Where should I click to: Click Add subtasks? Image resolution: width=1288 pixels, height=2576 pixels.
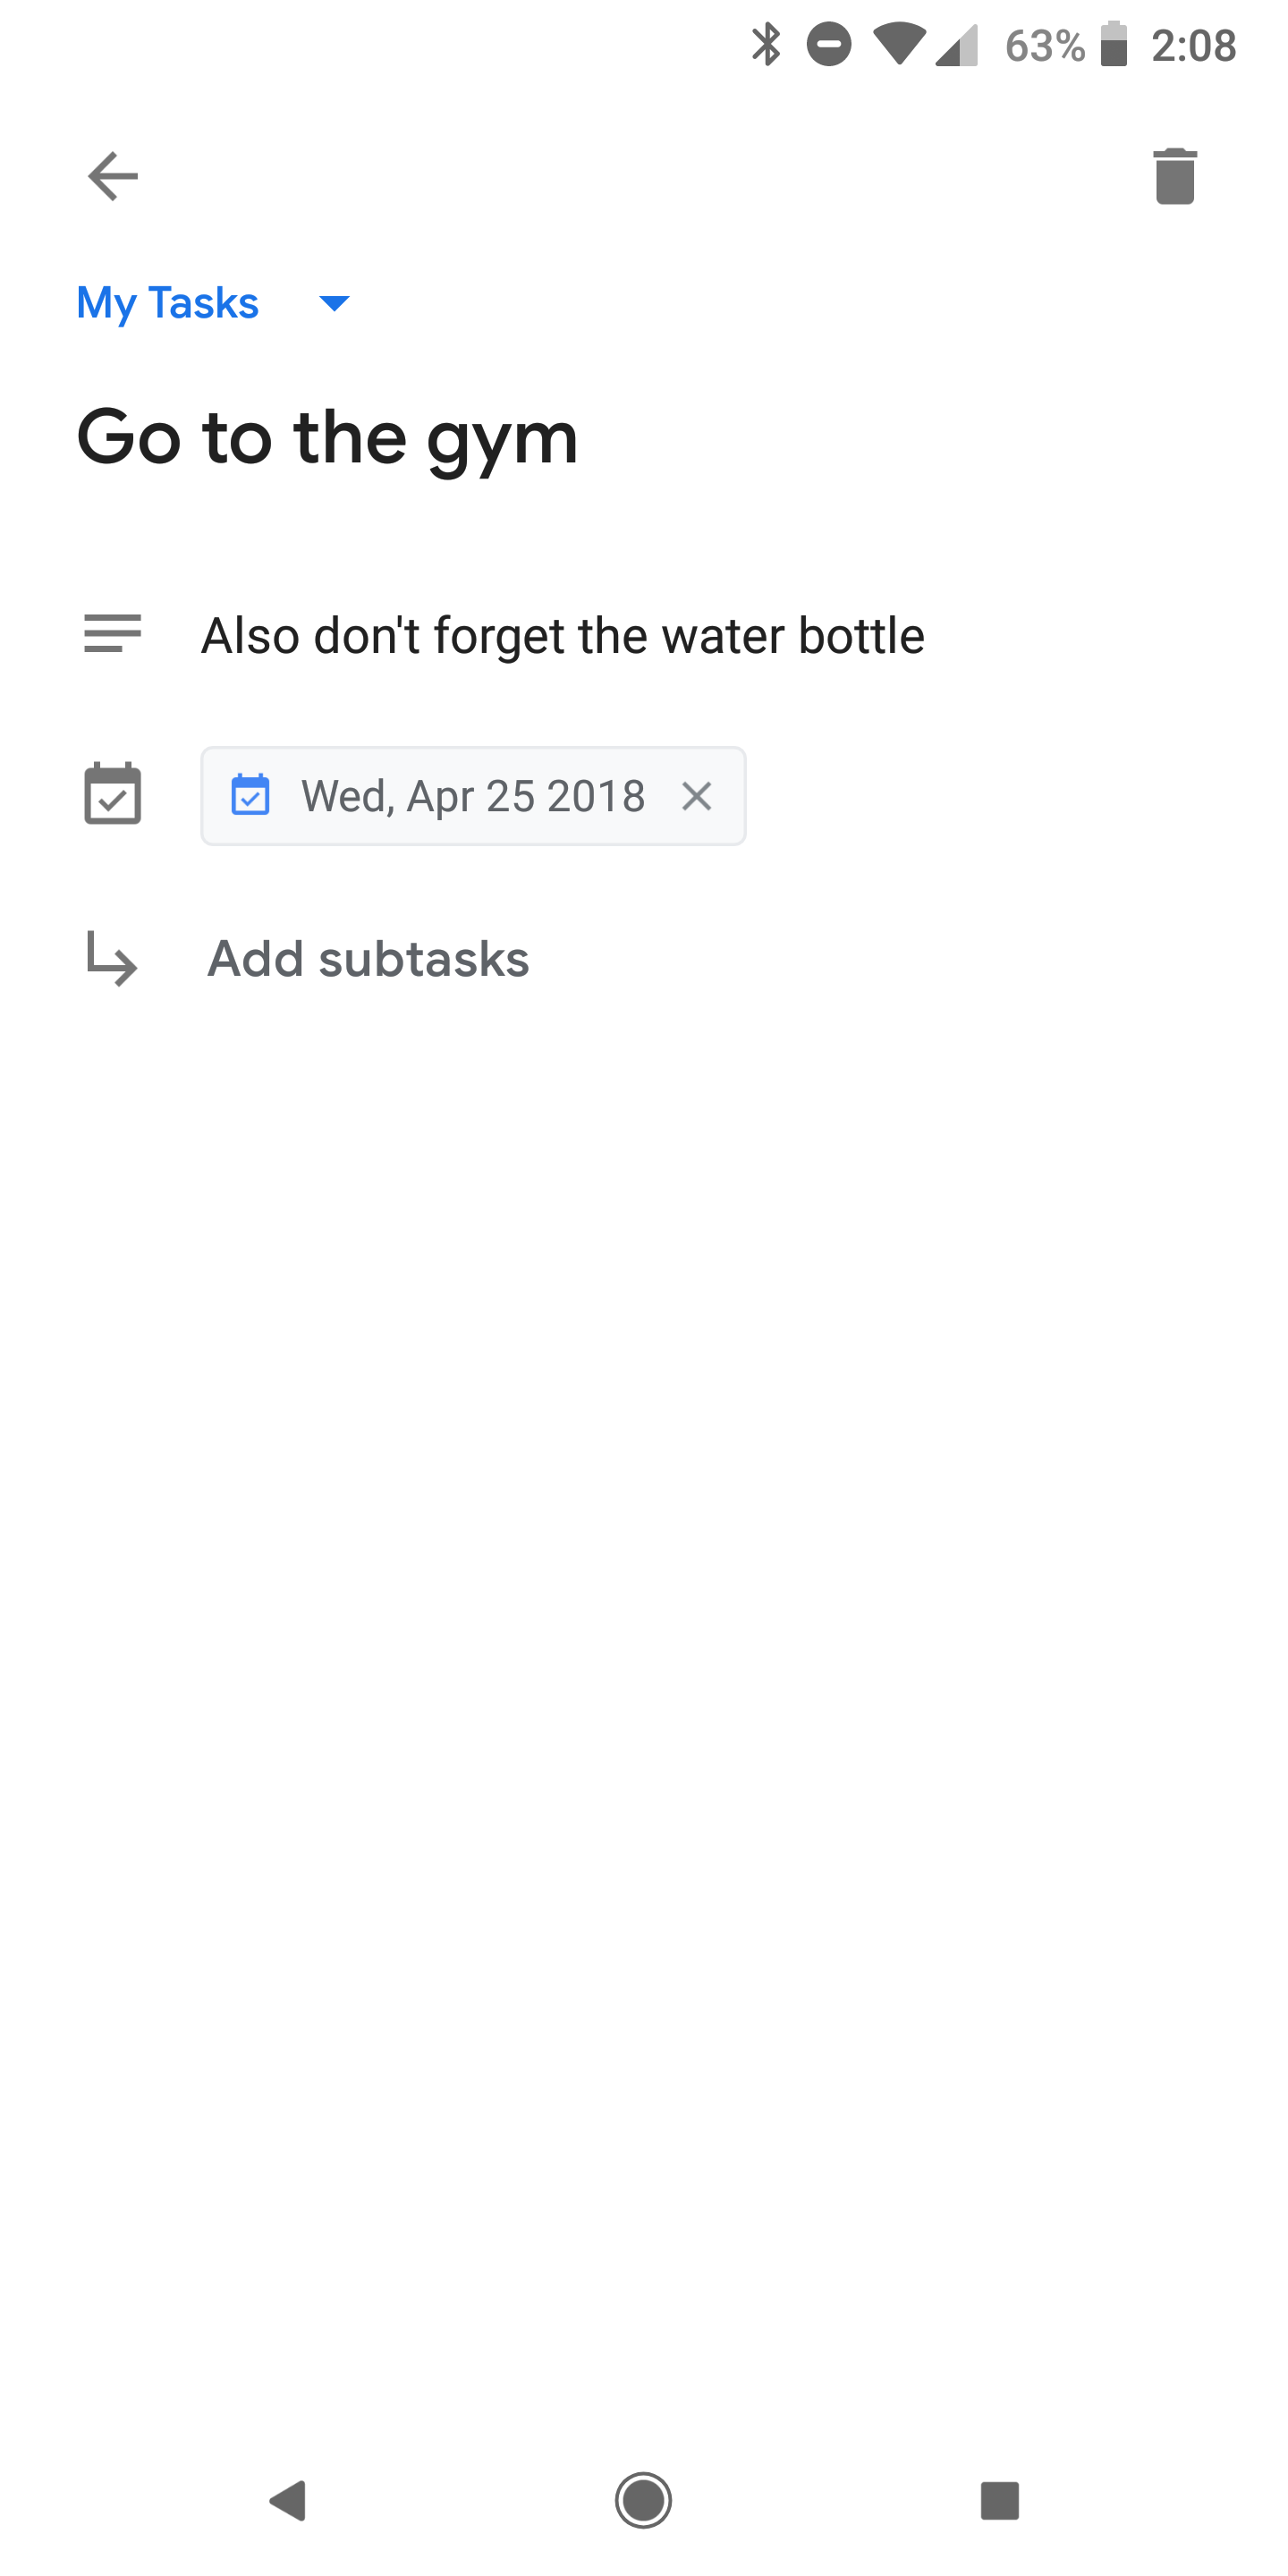[x=367, y=958]
